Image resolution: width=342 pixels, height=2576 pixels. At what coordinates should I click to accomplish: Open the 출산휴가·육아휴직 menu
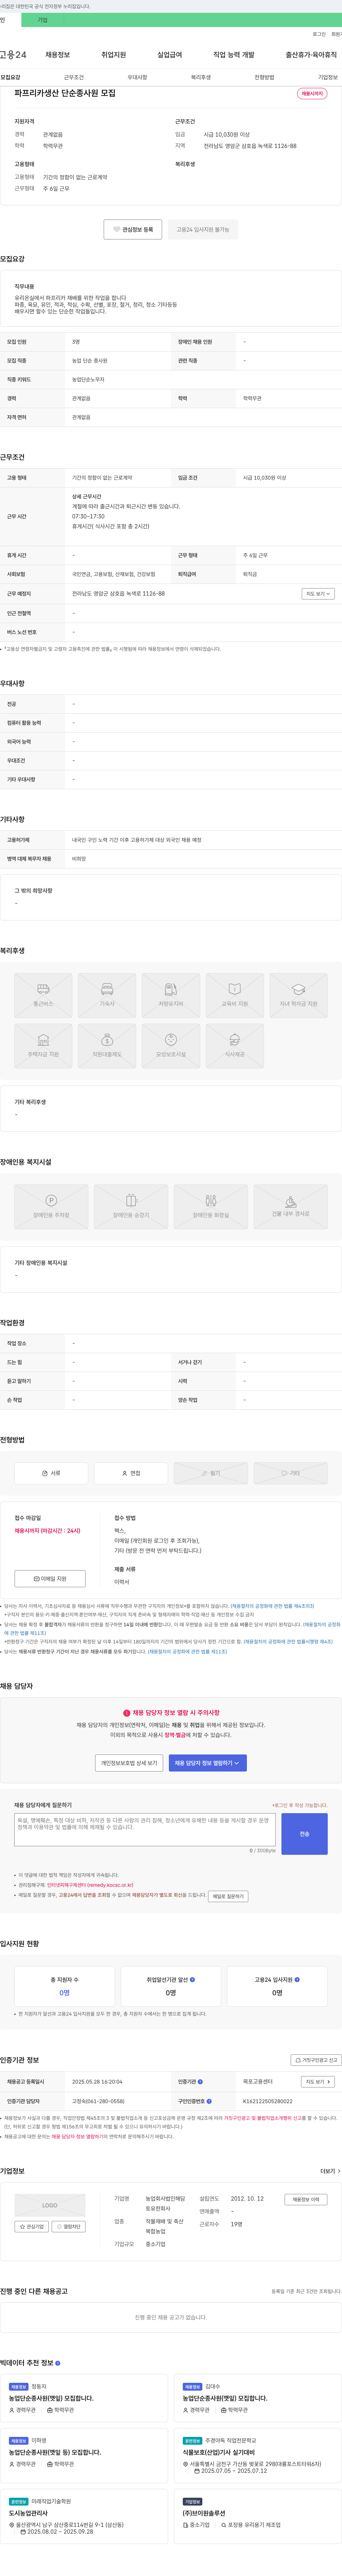311,55
